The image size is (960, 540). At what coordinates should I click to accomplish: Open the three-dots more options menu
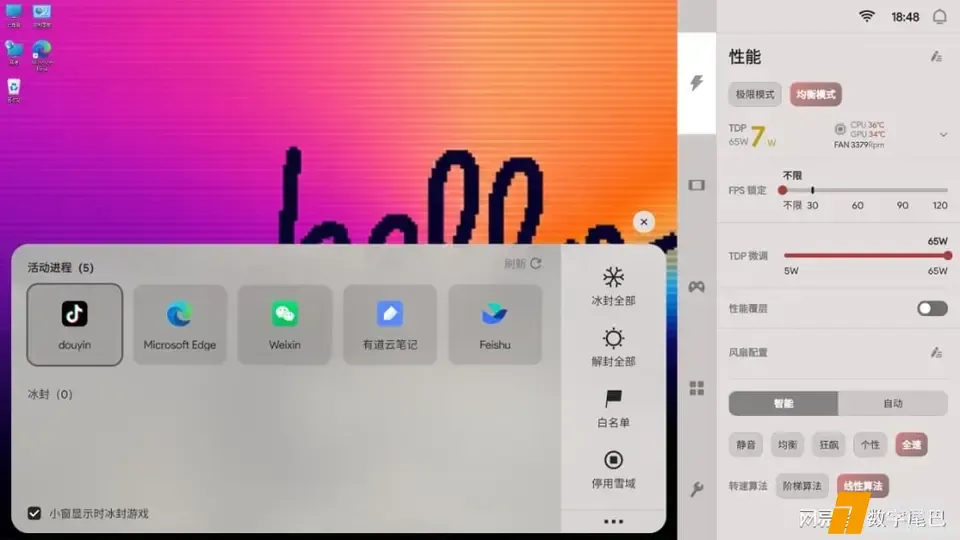point(613,521)
